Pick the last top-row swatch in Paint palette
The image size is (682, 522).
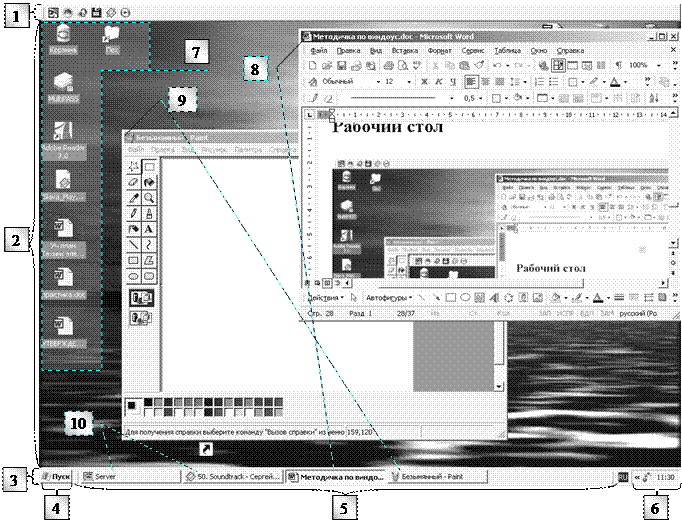(278, 402)
